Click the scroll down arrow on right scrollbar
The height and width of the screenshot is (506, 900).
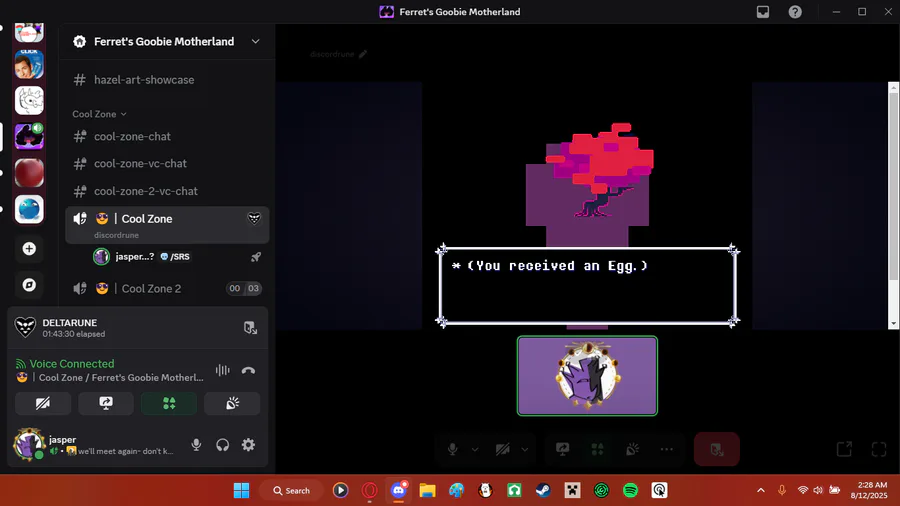[893, 324]
